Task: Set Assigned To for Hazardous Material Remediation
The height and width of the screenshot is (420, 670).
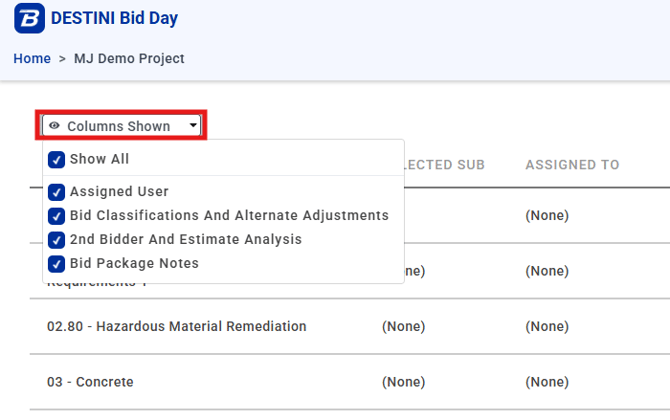Action: [547, 326]
